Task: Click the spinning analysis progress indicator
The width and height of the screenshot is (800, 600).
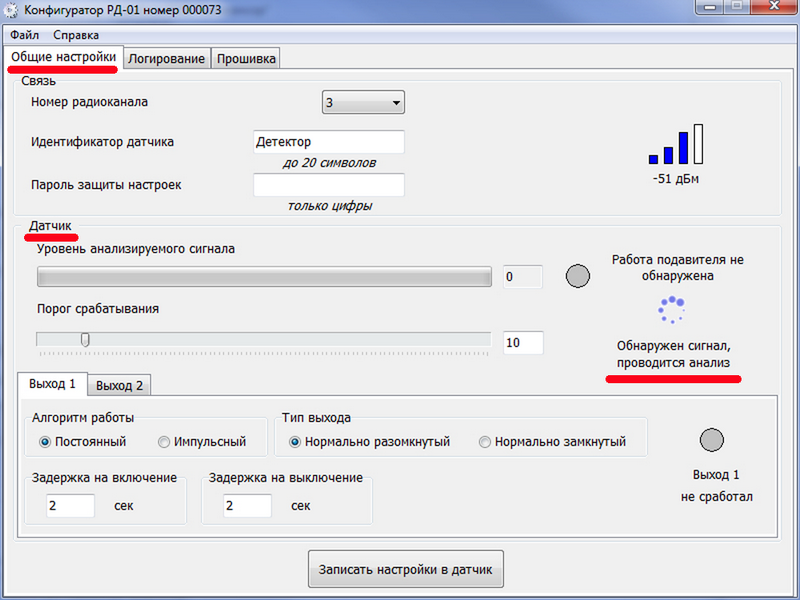Action: (x=671, y=310)
